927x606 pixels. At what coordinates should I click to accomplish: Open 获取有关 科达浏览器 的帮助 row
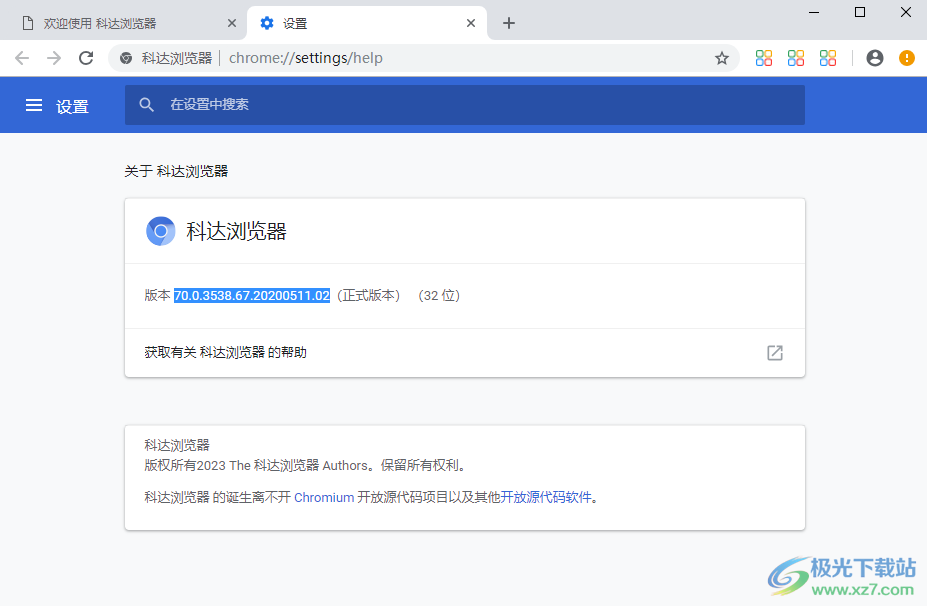click(465, 353)
